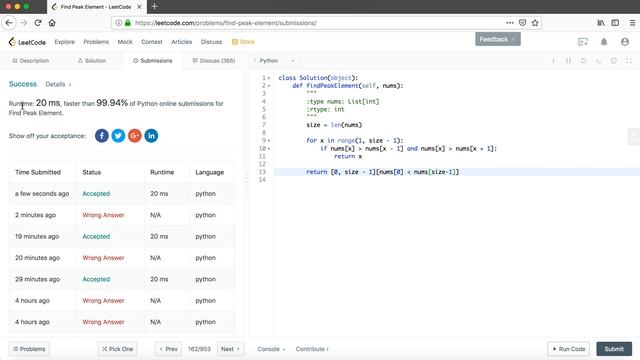Open the page actions ellipsis menu
This screenshot has width=640, height=360.
point(510,23)
